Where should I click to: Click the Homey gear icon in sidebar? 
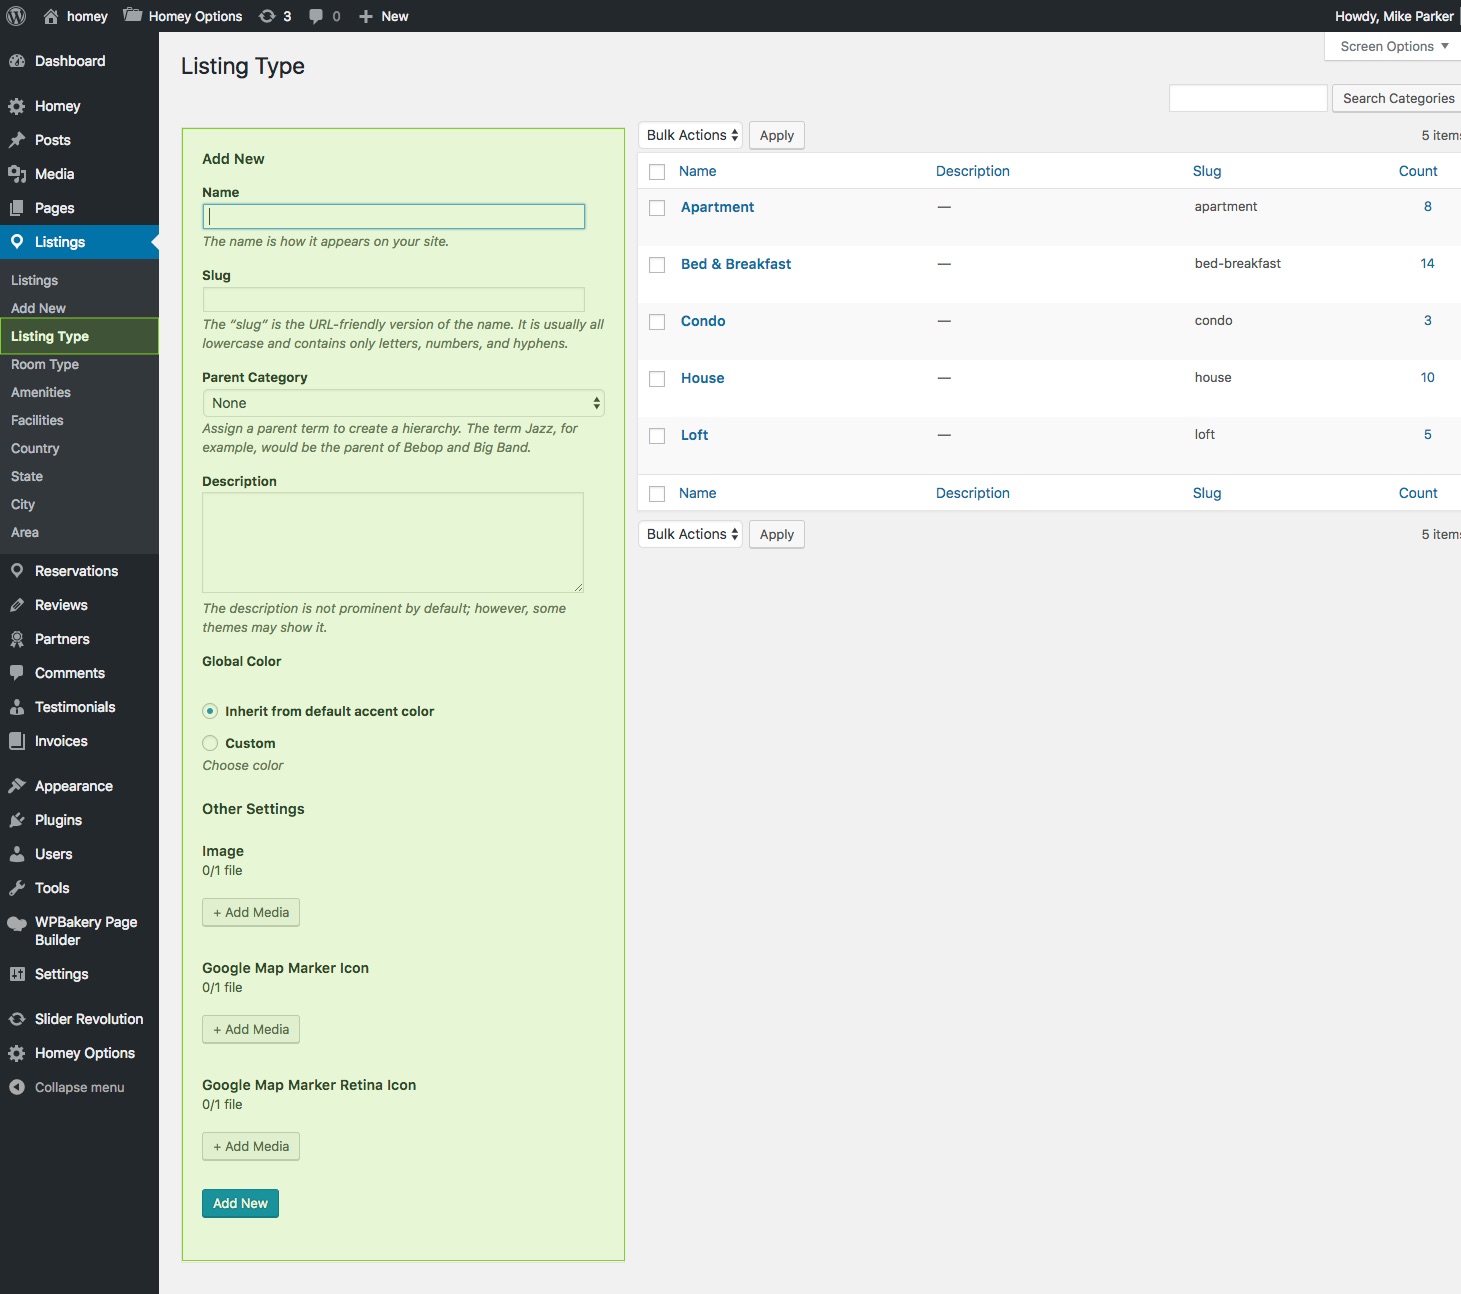click(17, 106)
